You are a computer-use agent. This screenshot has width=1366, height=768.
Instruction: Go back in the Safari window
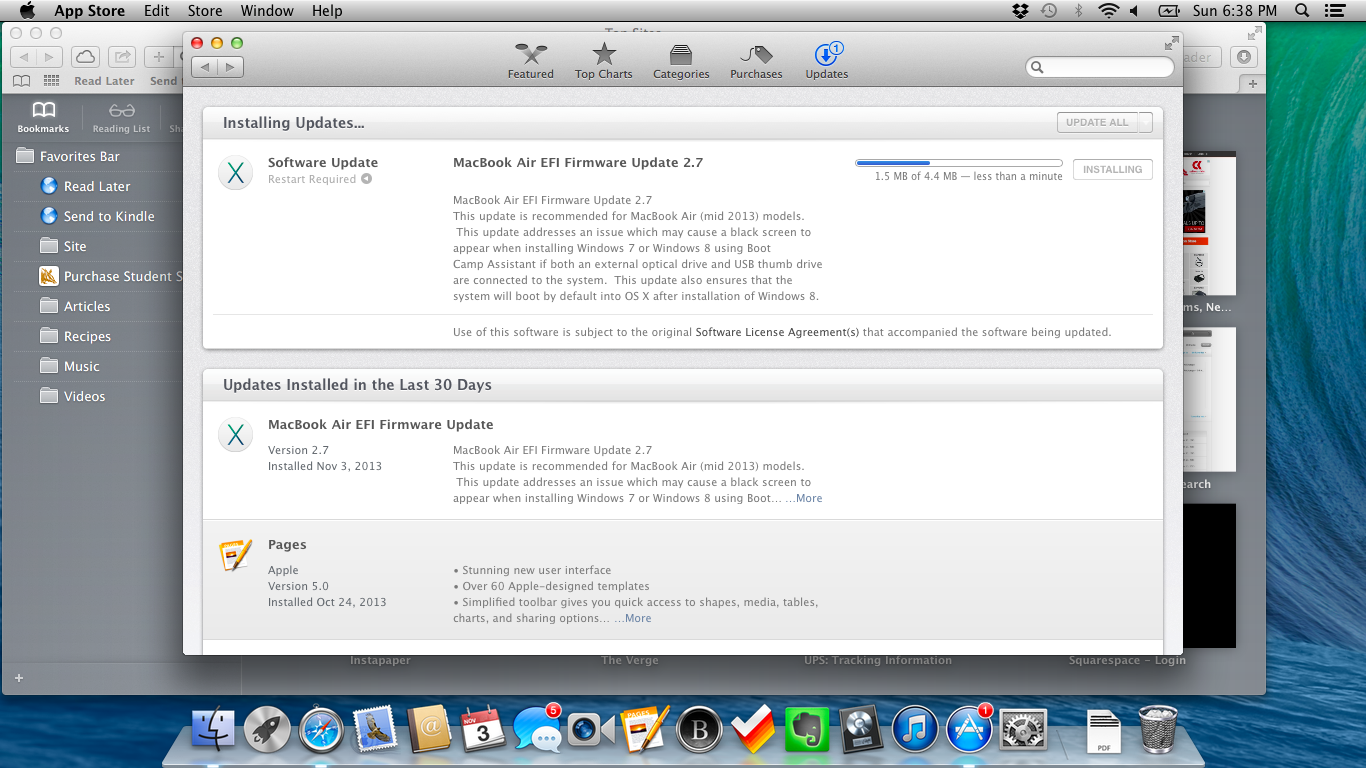pos(24,57)
